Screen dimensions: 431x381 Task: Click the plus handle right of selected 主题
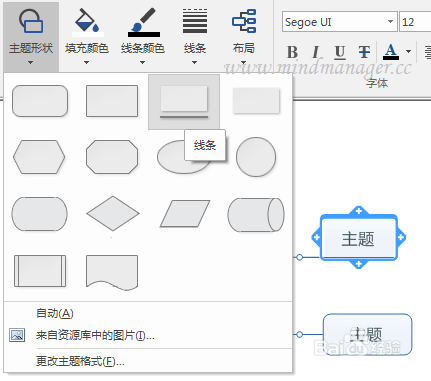pyautogui.click(x=401, y=237)
